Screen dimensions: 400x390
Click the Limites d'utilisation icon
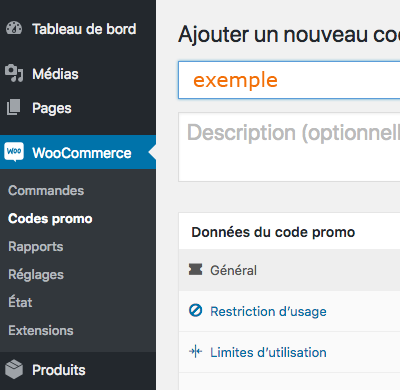point(195,351)
